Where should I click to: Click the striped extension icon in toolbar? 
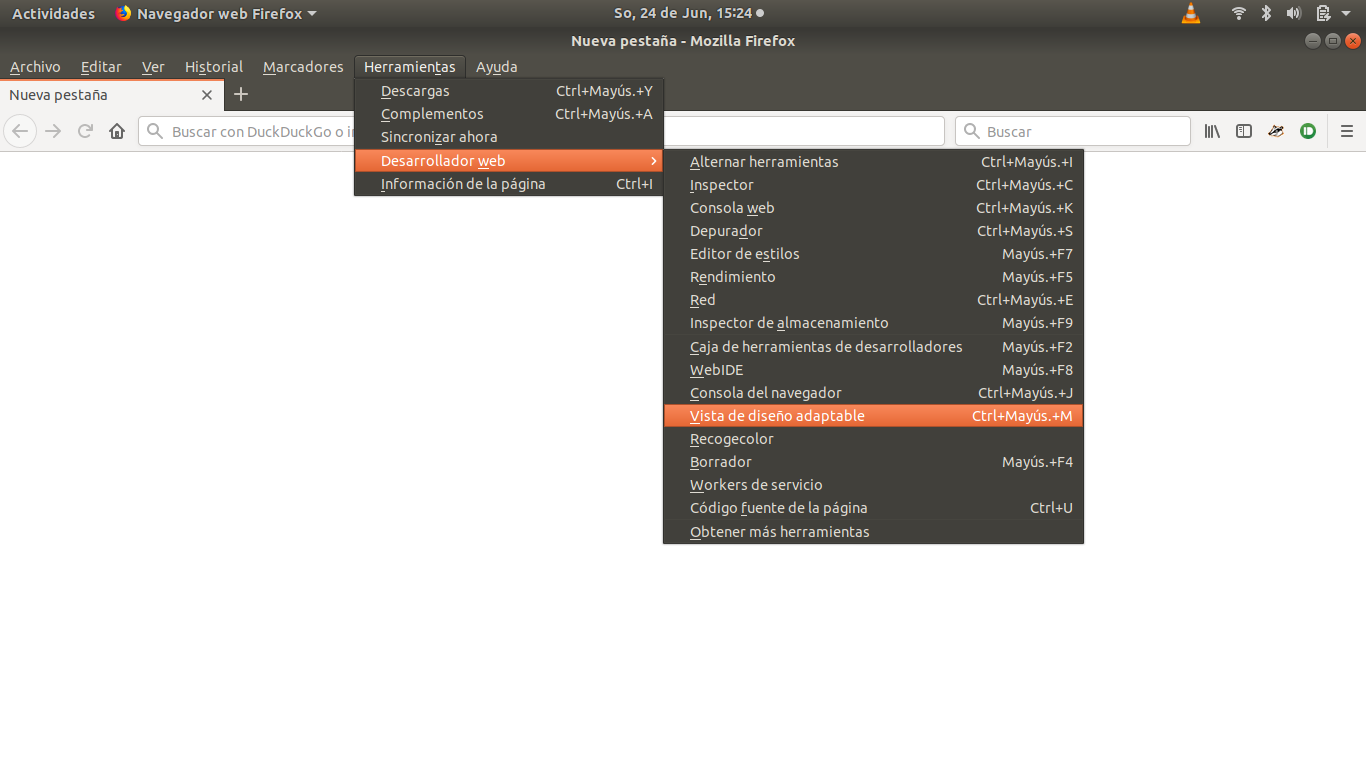tap(1276, 131)
